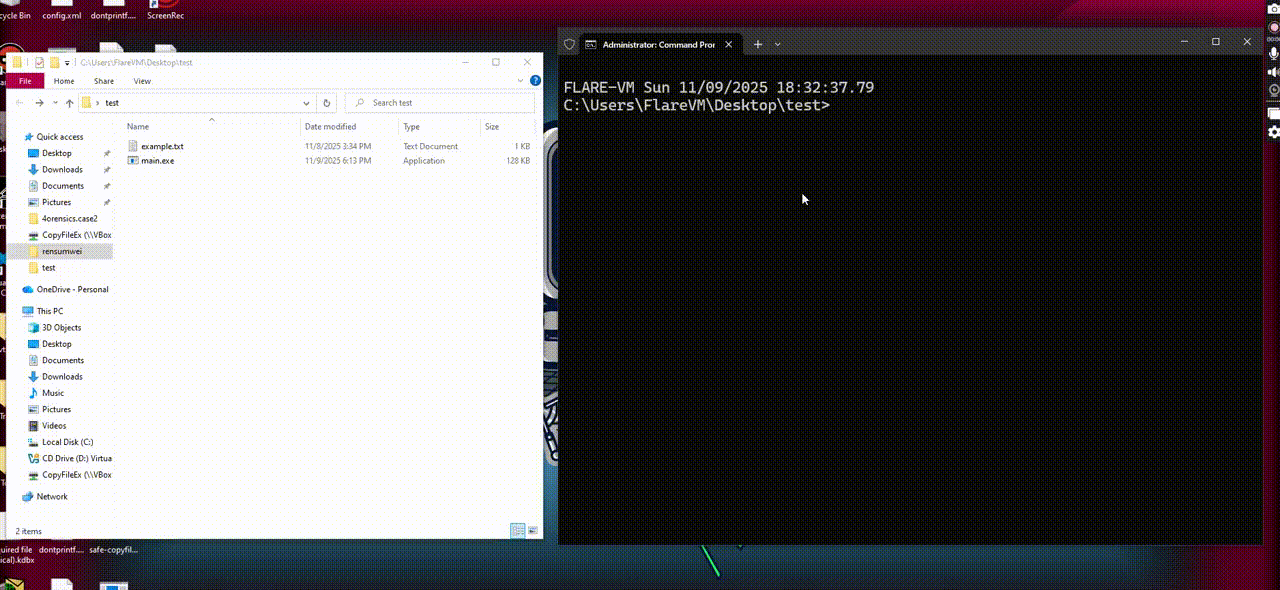Expand the address bar history dropdown
The height and width of the screenshot is (590, 1280).
pyautogui.click(x=306, y=103)
